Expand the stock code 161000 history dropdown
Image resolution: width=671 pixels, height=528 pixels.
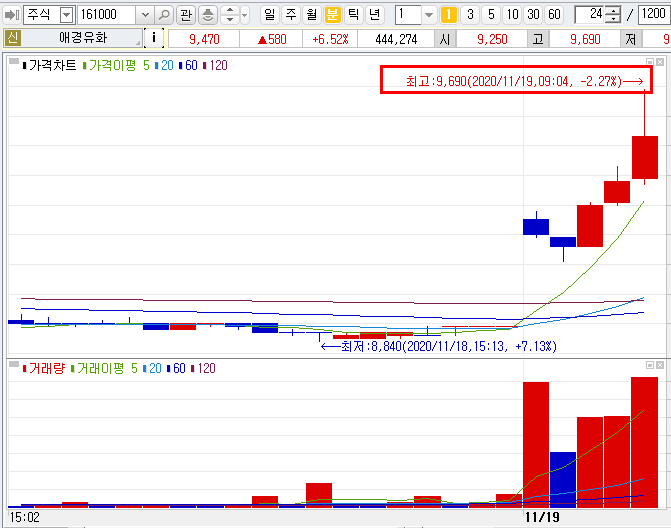point(145,15)
